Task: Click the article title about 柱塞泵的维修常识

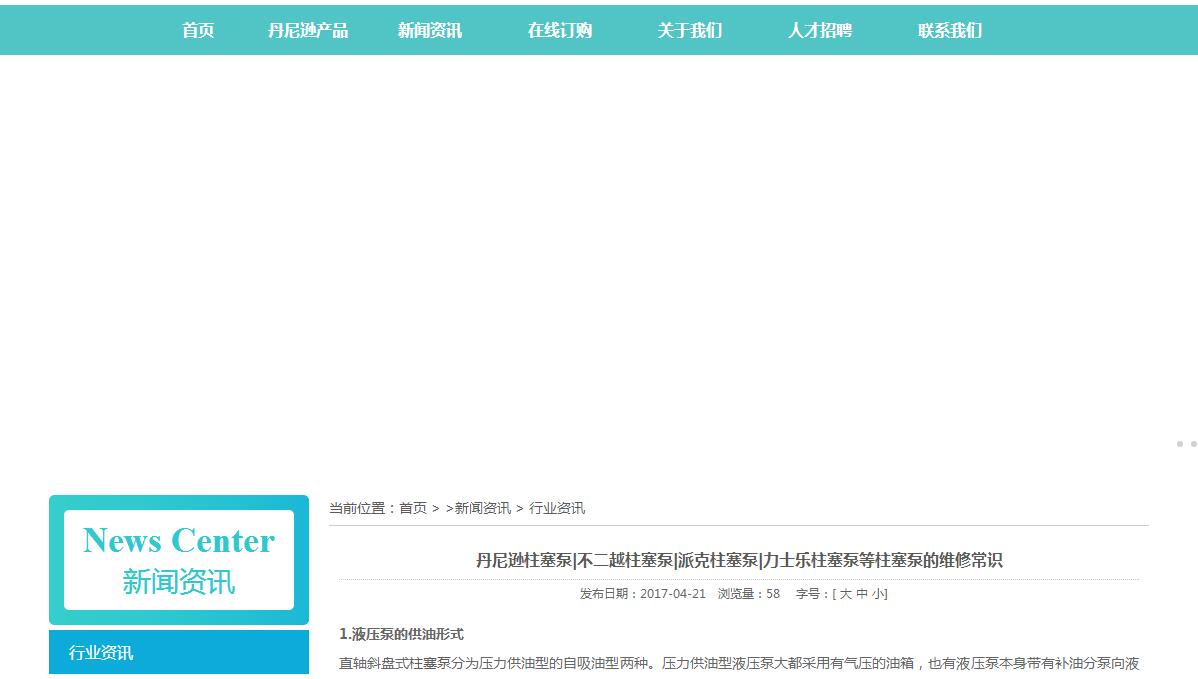Action: coord(739,561)
